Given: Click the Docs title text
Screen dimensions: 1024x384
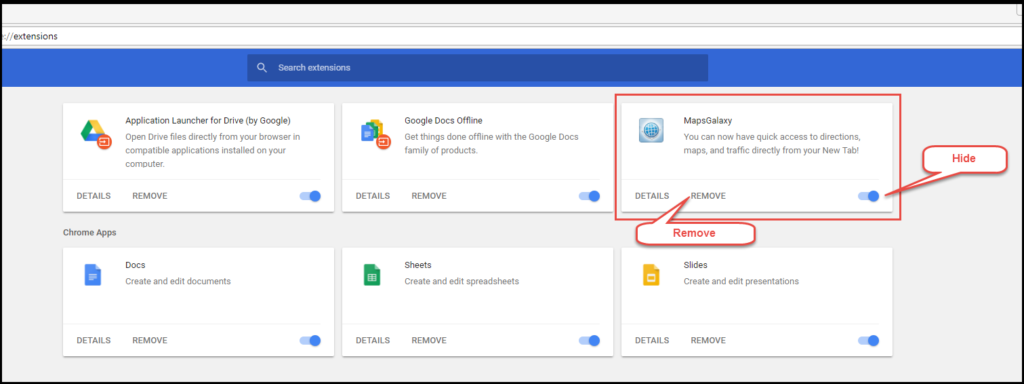Looking at the screenshot, I should pos(135,265).
